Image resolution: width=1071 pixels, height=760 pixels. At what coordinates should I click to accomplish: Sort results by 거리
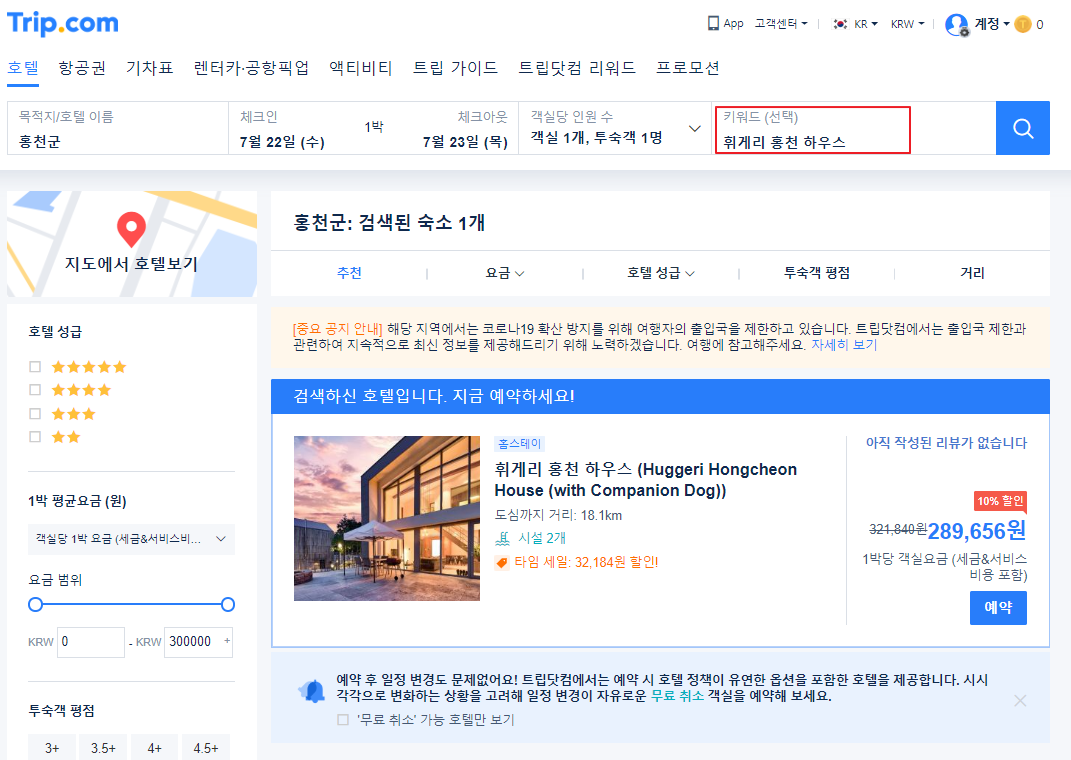click(972, 273)
